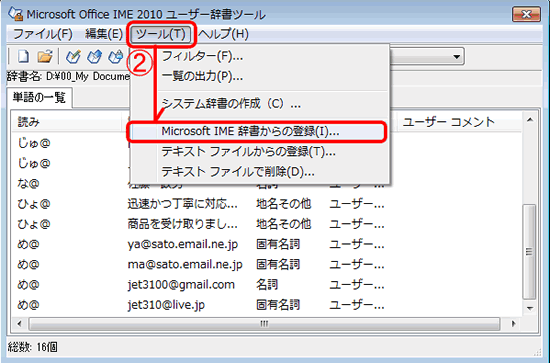Viewport: 550px width, 363px height.
Task: Click the ユーザー コメント column header
Action: pyautogui.click(x=459, y=122)
